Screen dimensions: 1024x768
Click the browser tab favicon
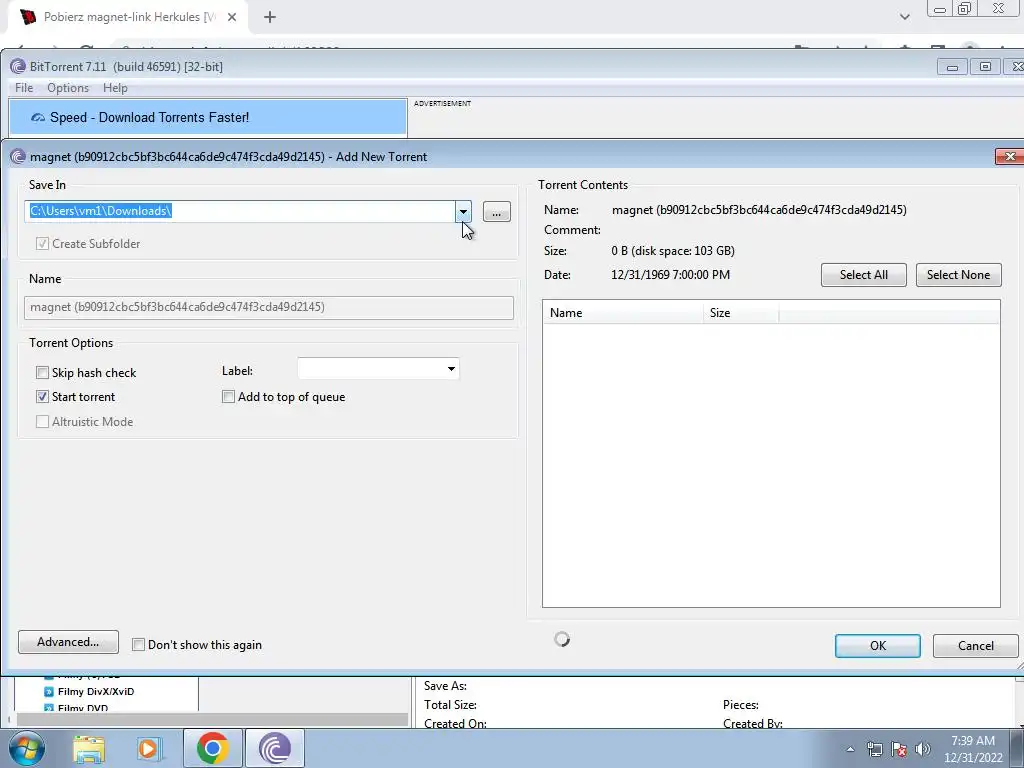(28, 17)
